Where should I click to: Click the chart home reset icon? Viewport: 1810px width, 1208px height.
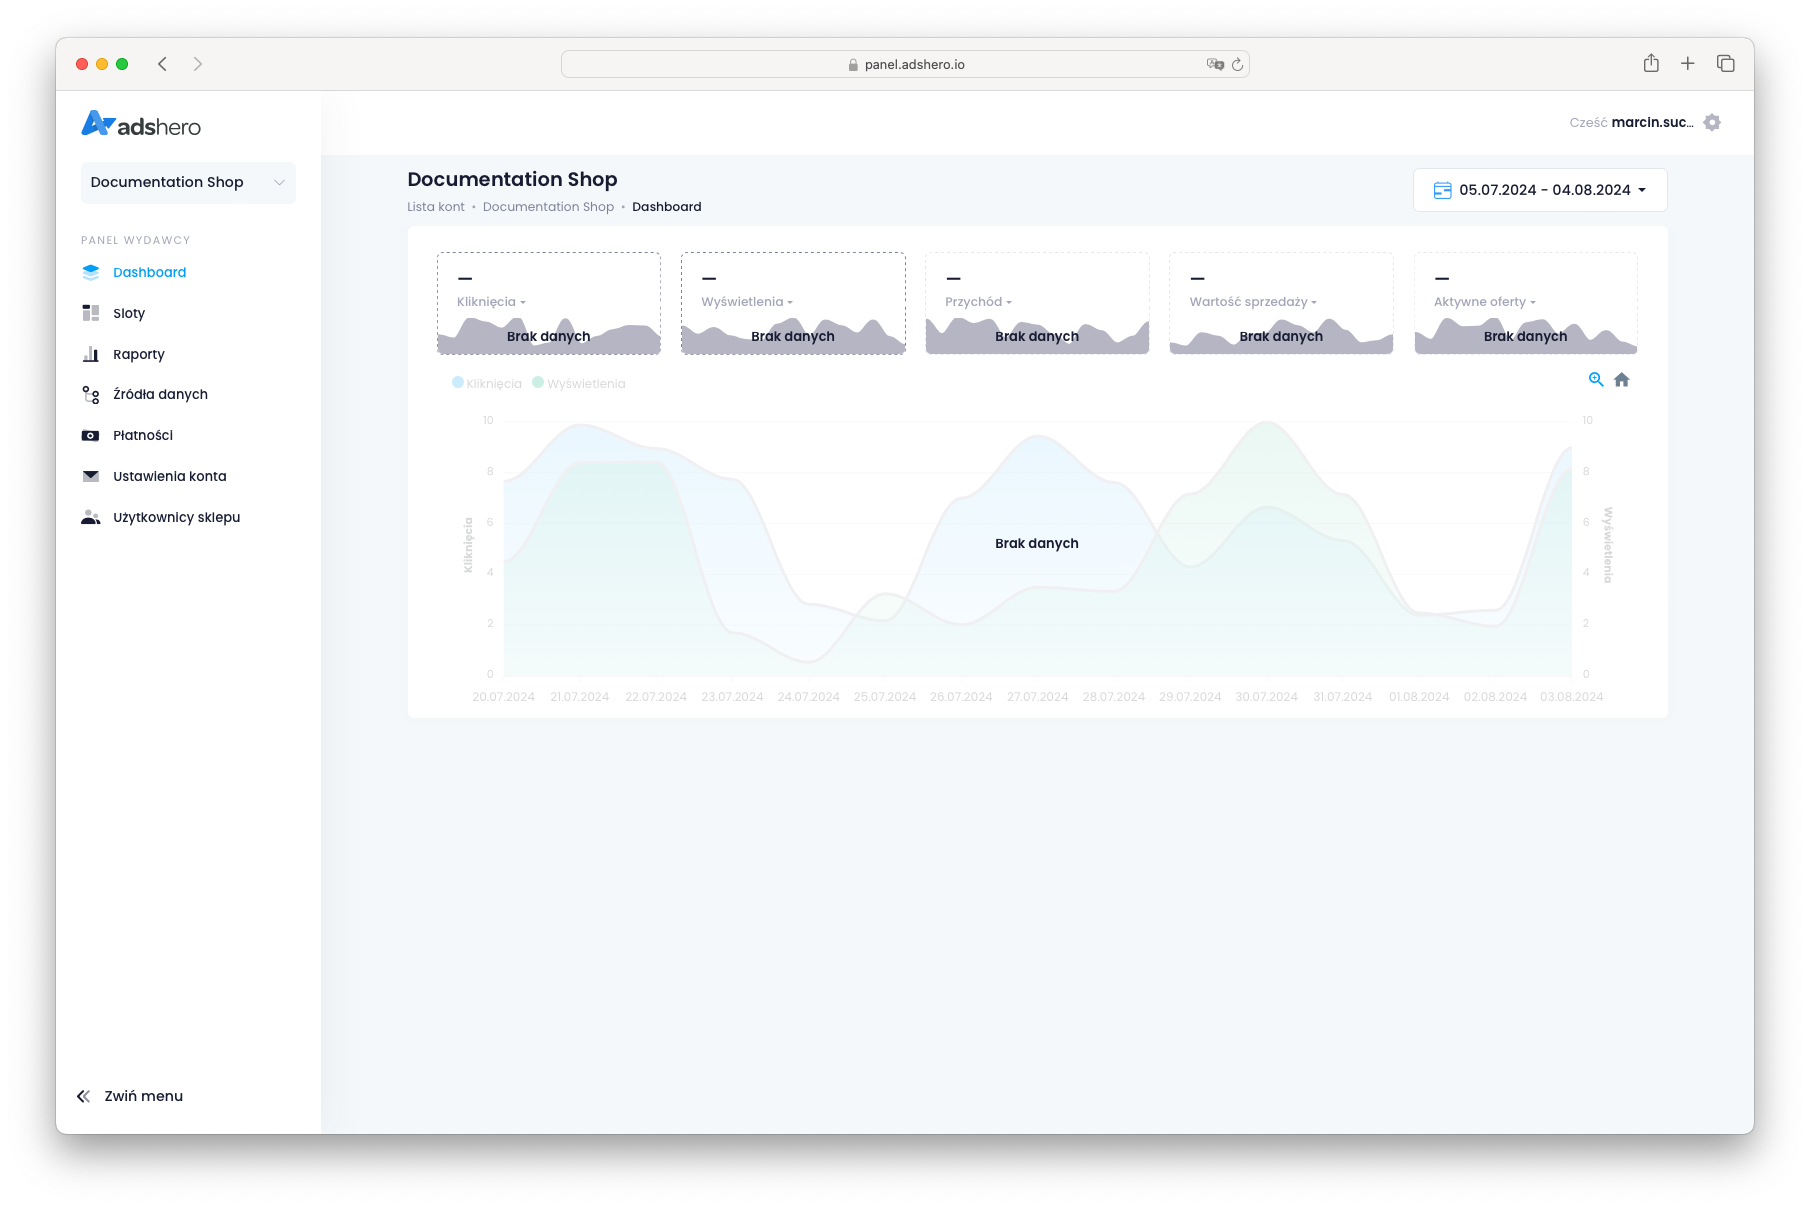[1622, 380]
